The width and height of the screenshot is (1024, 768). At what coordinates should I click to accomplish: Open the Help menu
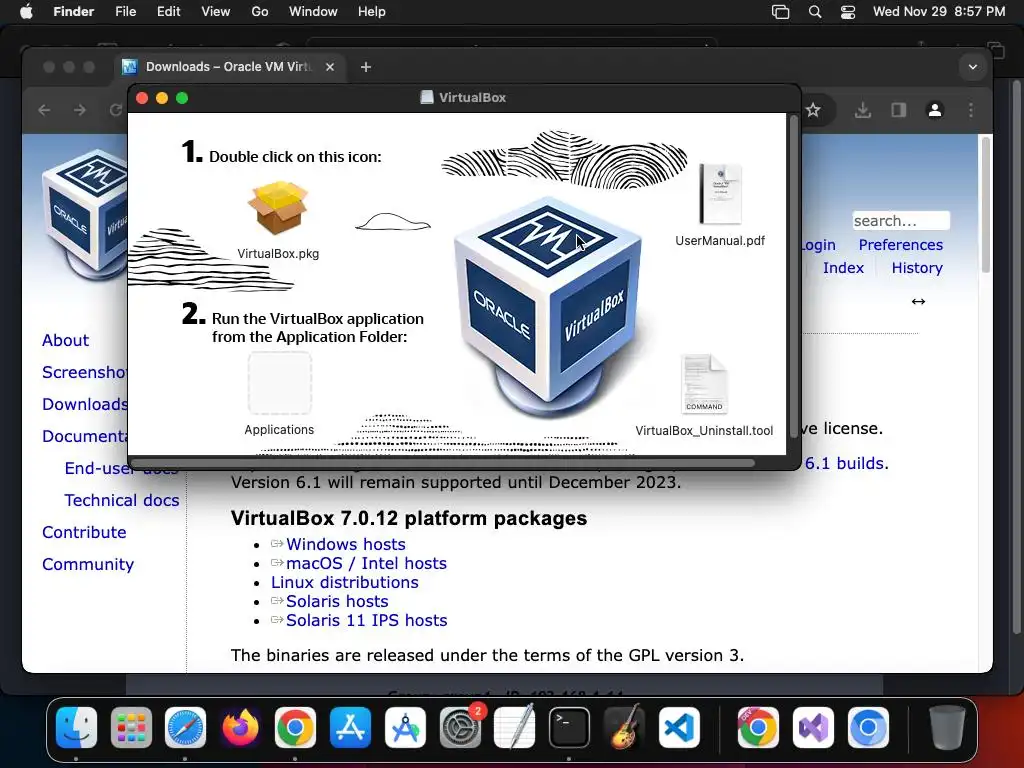[372, 12]
